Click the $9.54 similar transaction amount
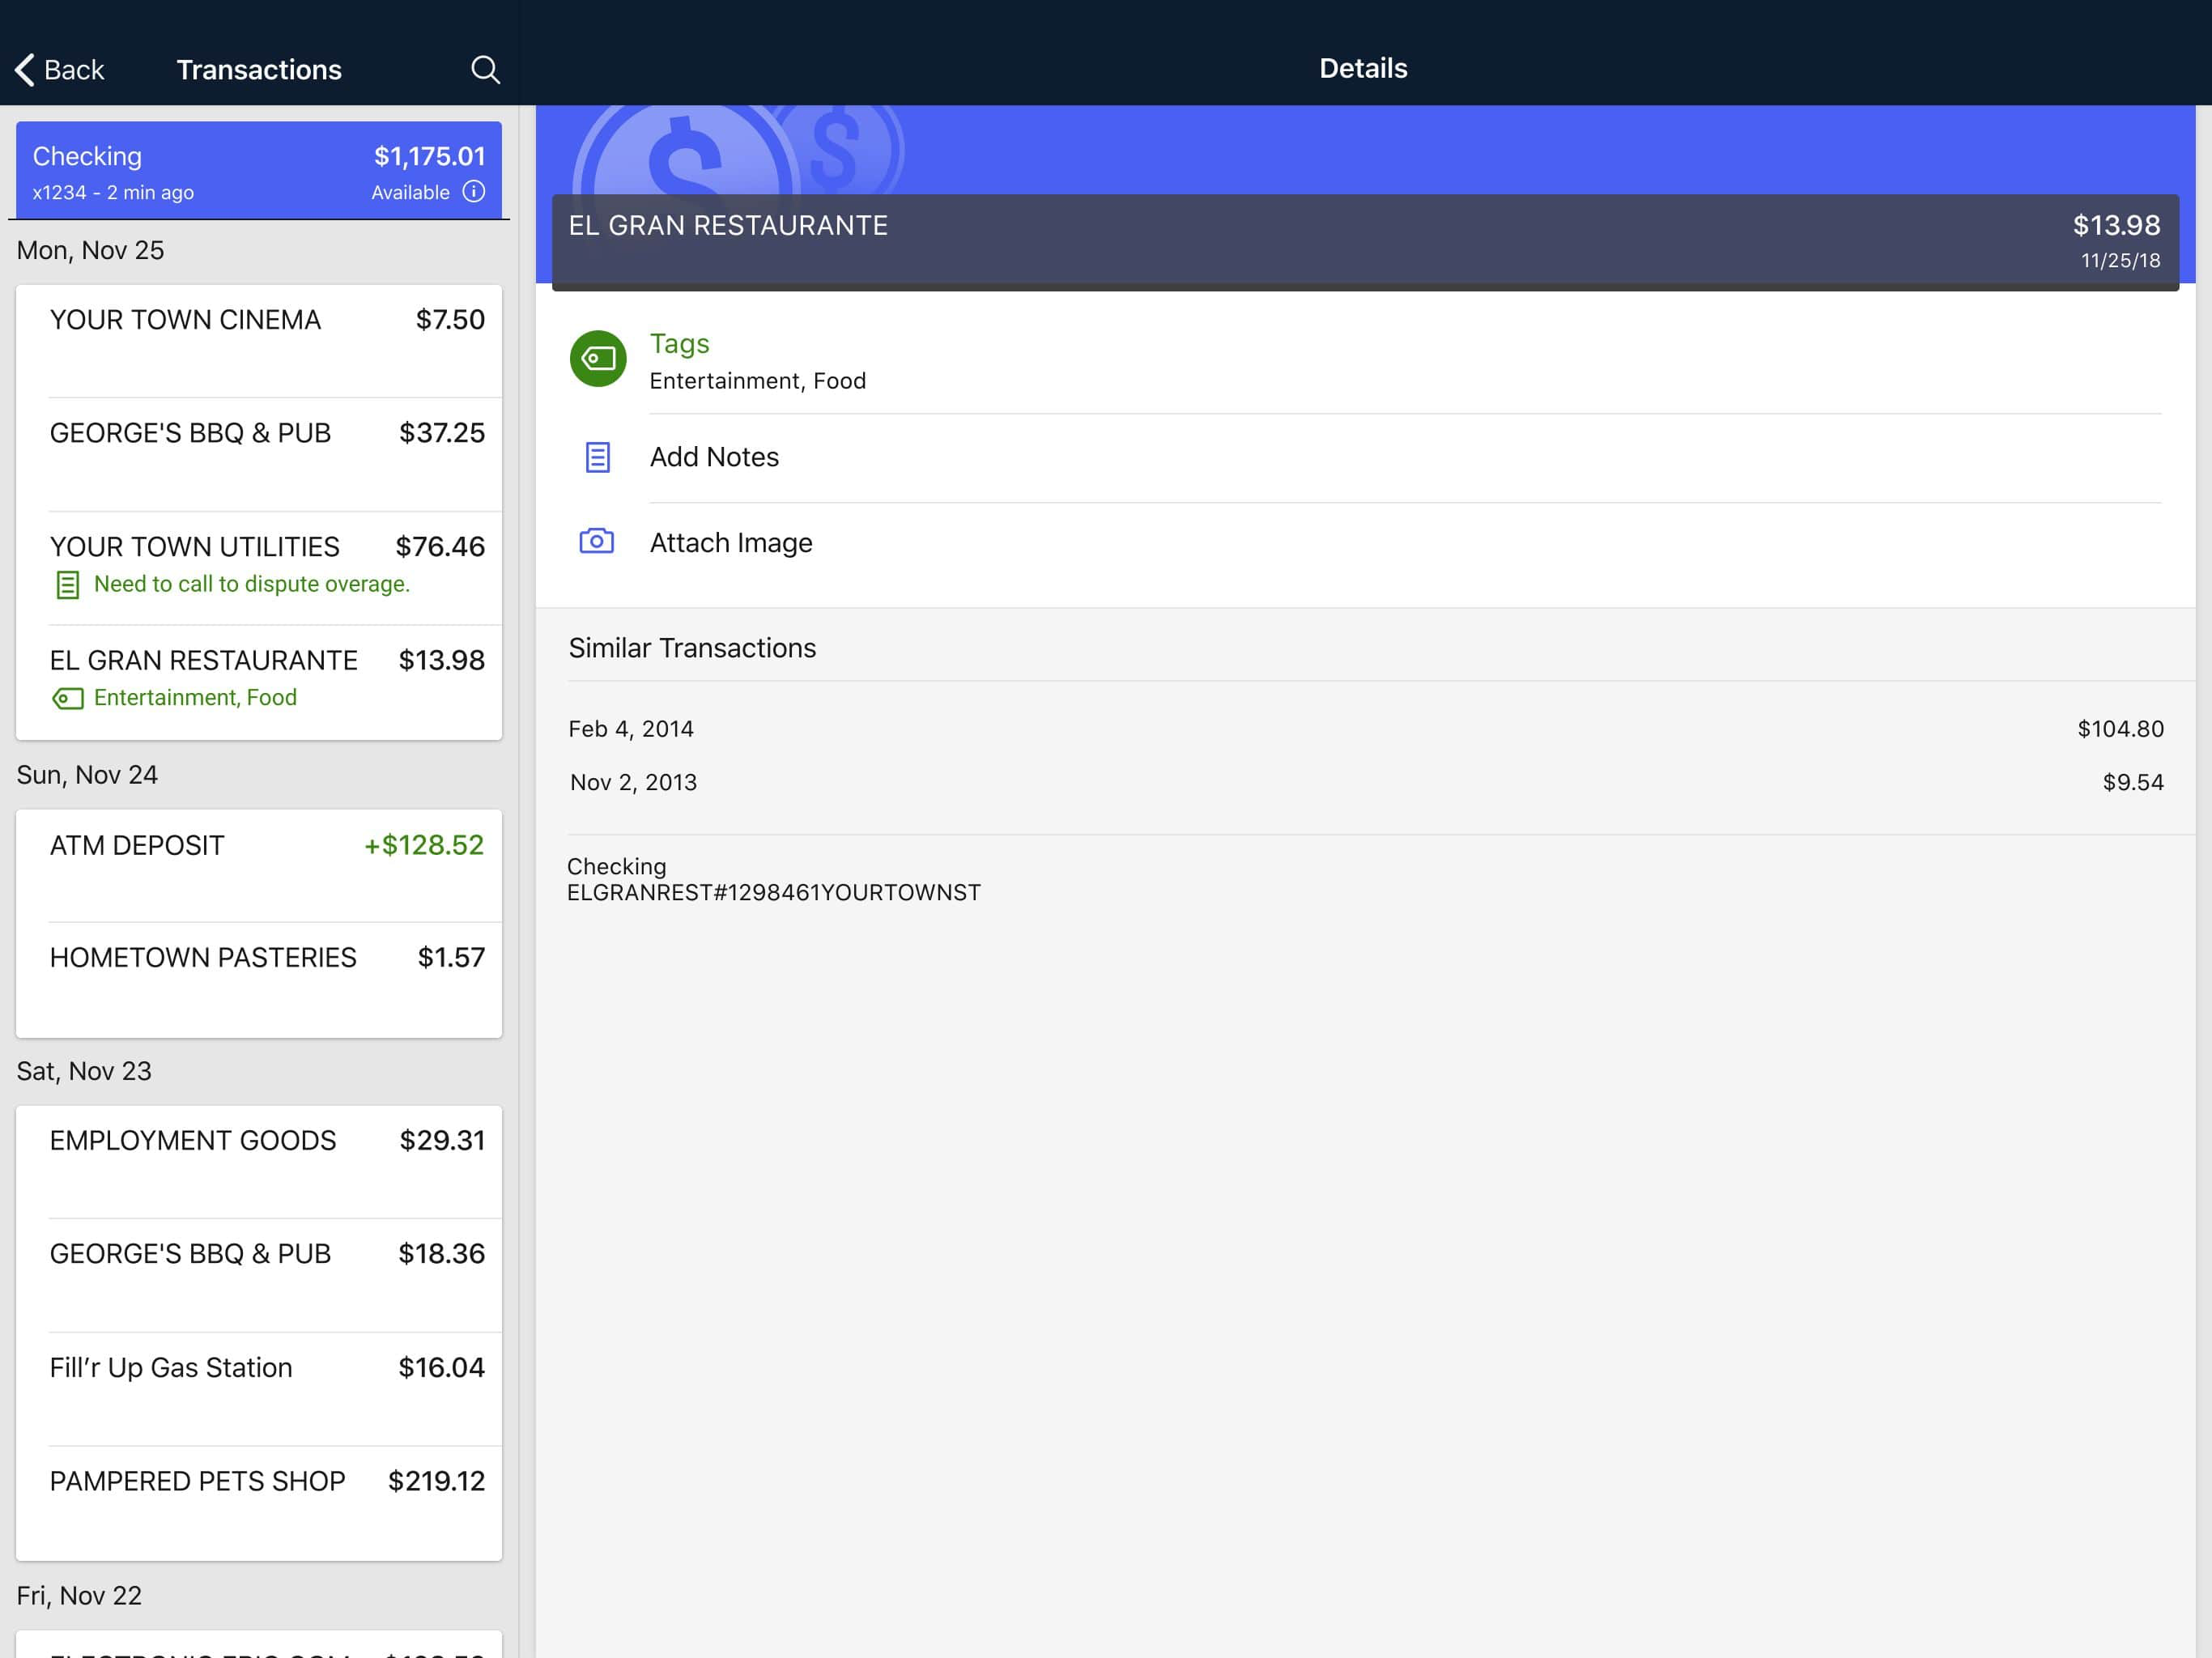This screenshot has height=1658, width=2212. pyautogui.click(x=2133, y=782)
